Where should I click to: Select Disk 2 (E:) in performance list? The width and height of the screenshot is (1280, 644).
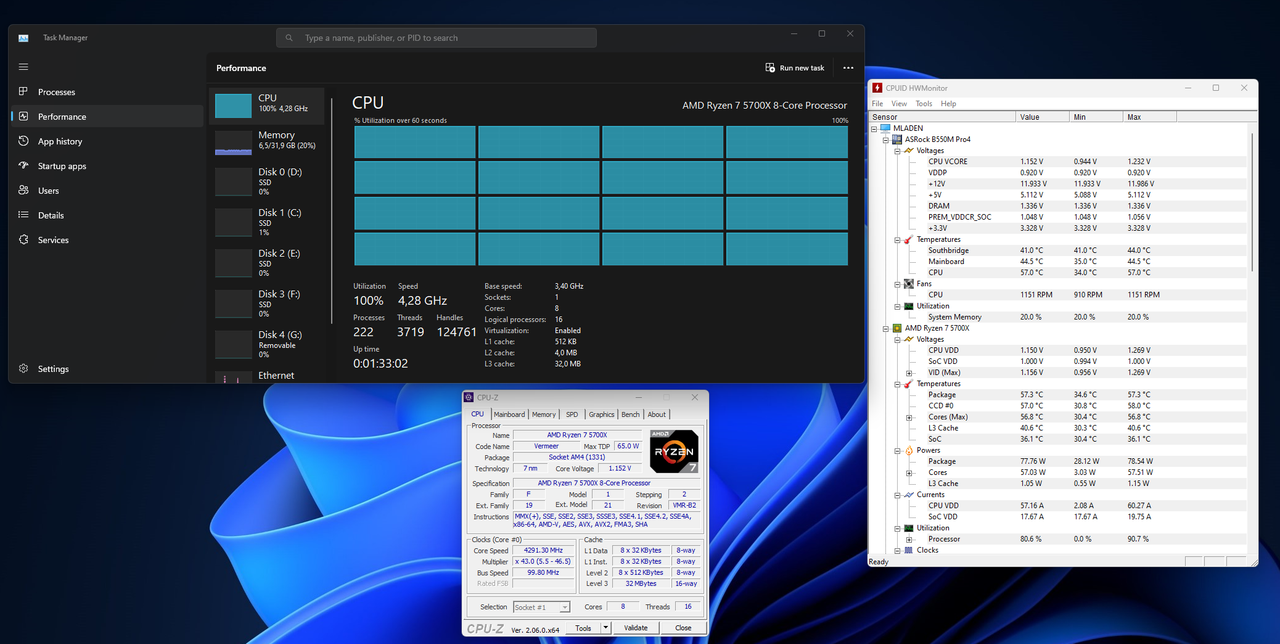point(266,263)
